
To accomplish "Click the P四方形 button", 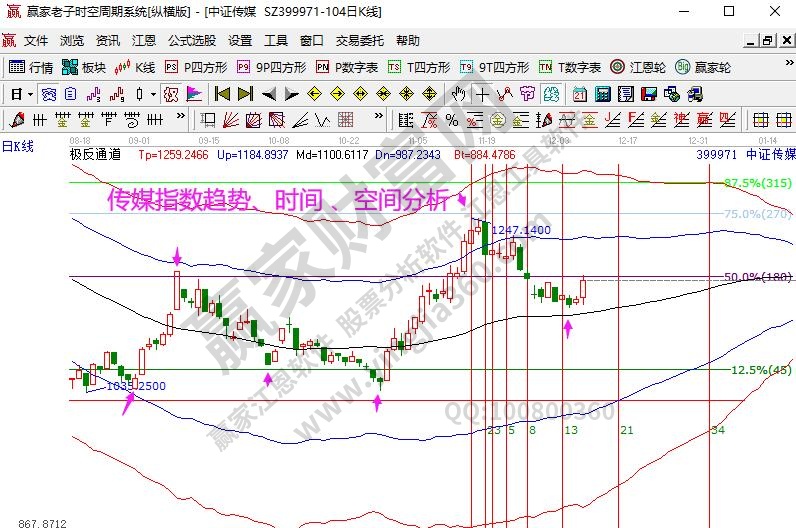I will point(196,67).
